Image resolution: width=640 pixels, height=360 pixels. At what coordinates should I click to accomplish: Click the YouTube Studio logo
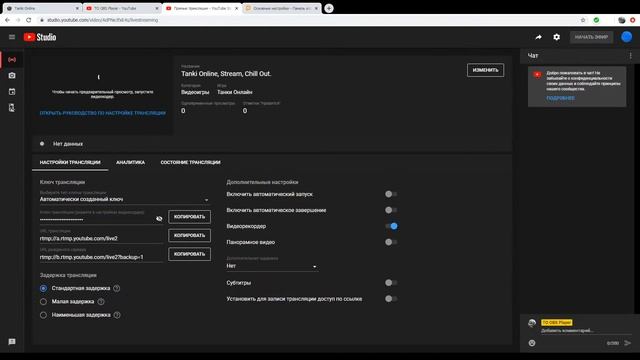[40, 37]
